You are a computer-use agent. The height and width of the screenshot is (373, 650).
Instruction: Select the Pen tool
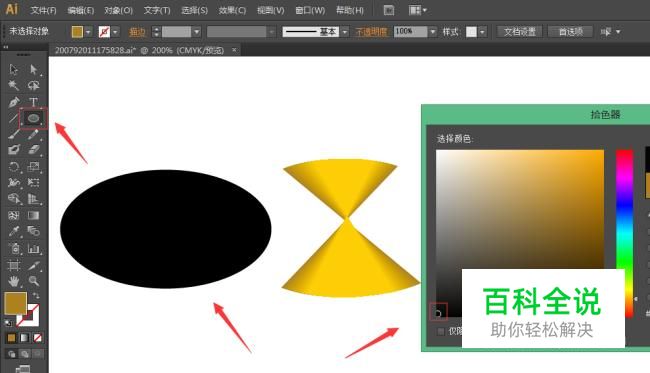coord(14,102)
